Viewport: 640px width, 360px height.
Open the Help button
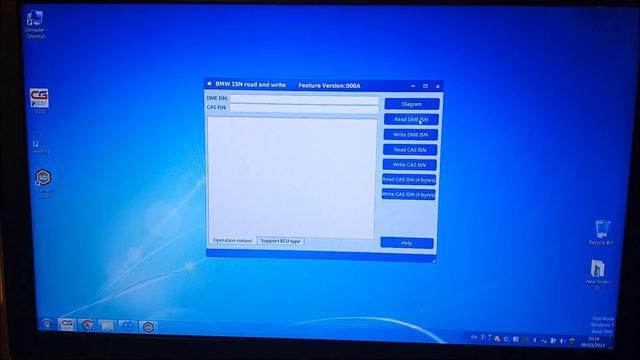tap(407, 243)
